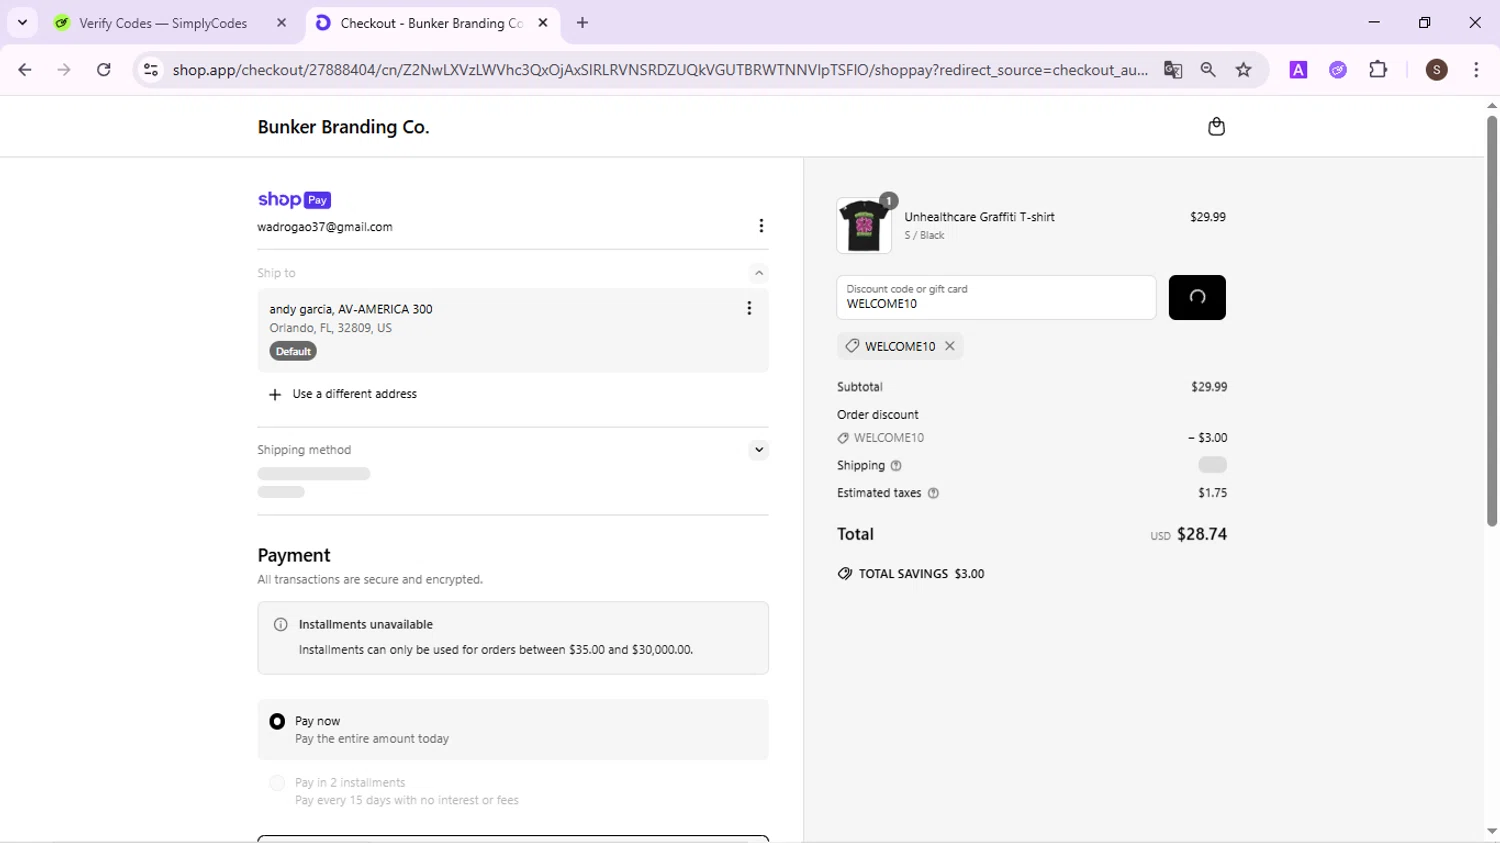Click the Estimated taxes $1.75 value
The height and width of the screenshot is (843, 1500).
coord(1213,493)
